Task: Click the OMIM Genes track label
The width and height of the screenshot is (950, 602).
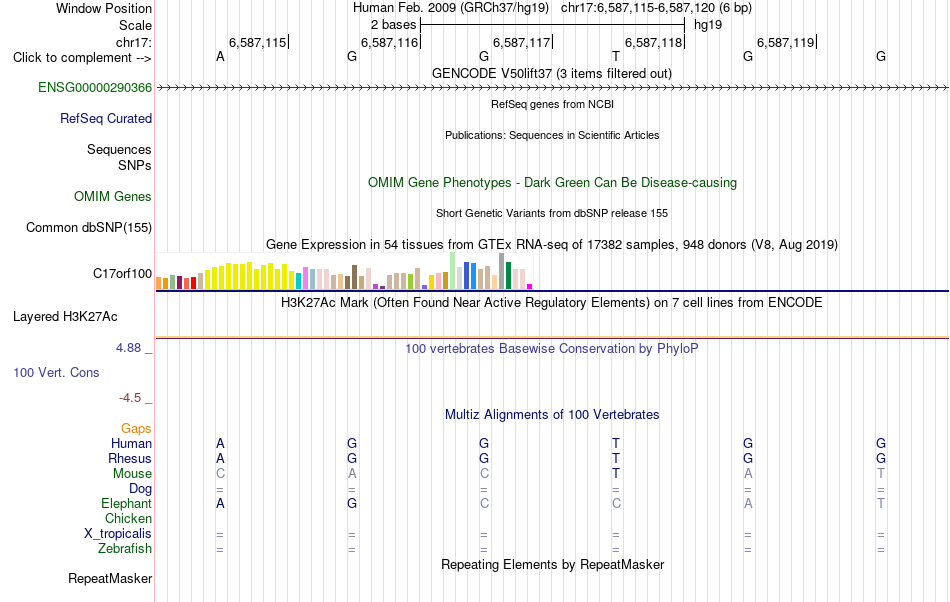Action: (x=113, y=197)
